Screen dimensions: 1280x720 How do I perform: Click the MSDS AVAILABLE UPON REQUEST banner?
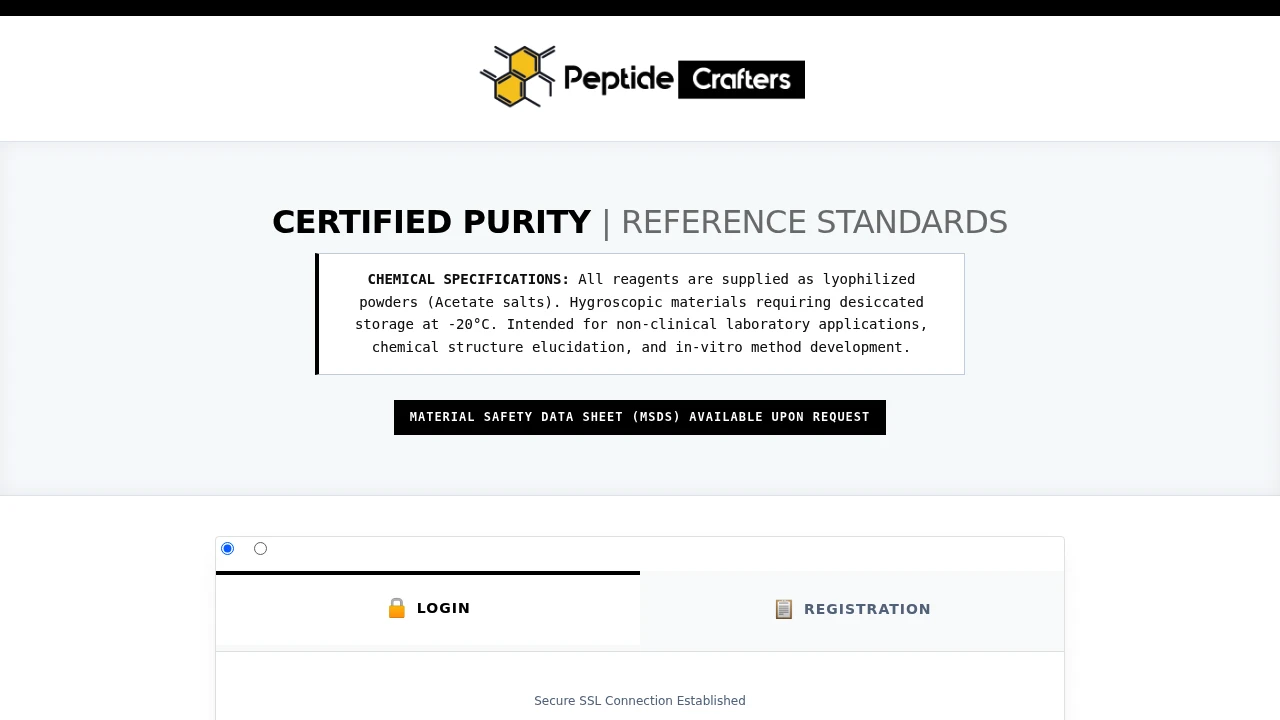640,417
